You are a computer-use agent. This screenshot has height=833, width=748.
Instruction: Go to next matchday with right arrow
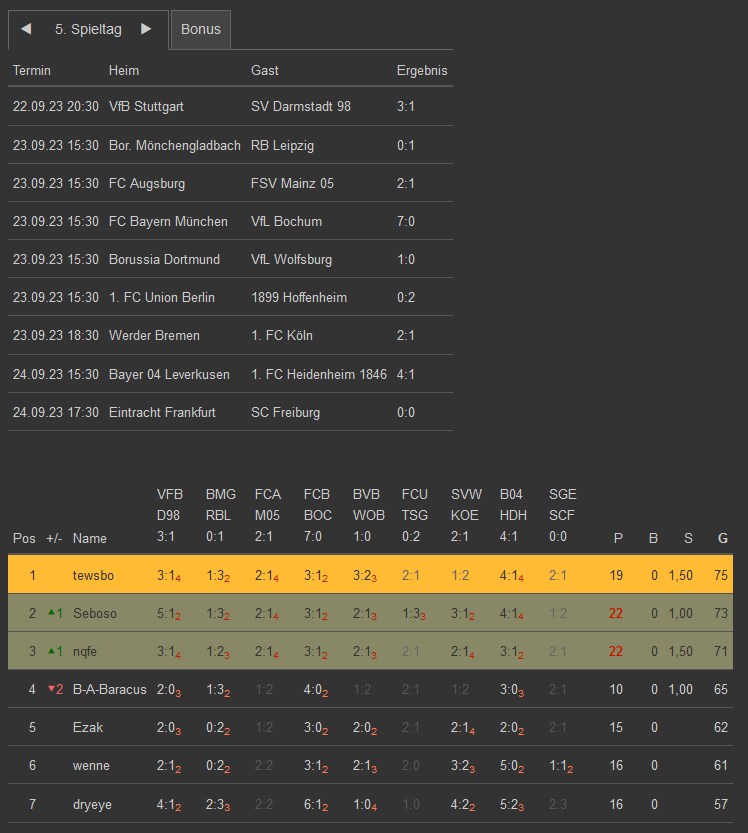[146, 30]
